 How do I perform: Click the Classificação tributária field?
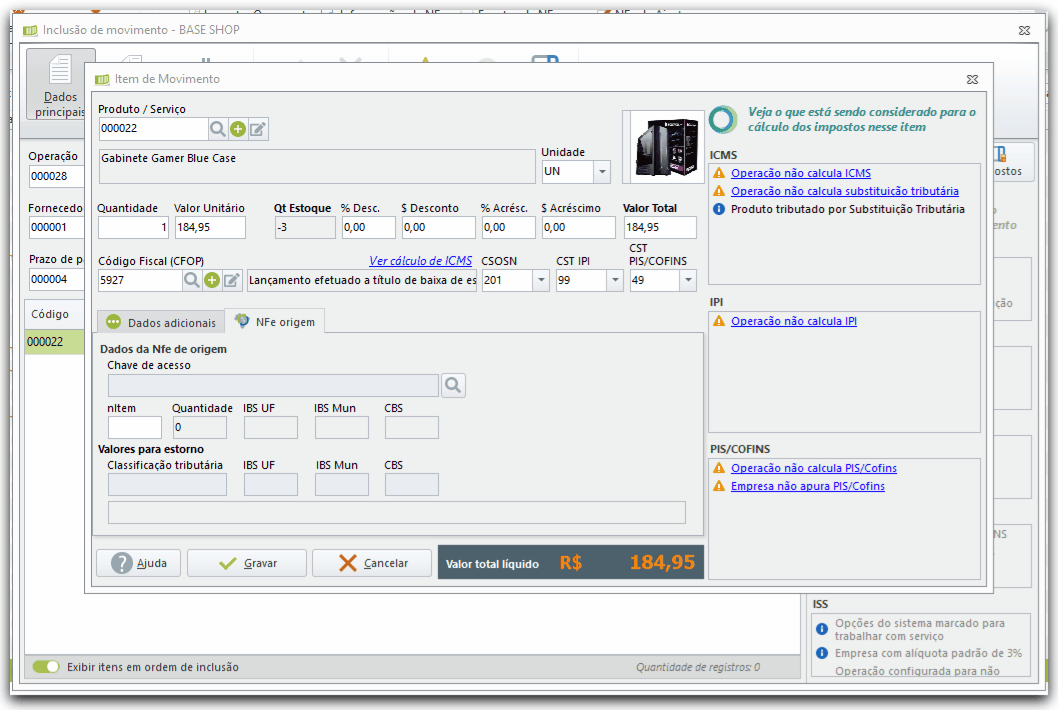pos(167,485)
